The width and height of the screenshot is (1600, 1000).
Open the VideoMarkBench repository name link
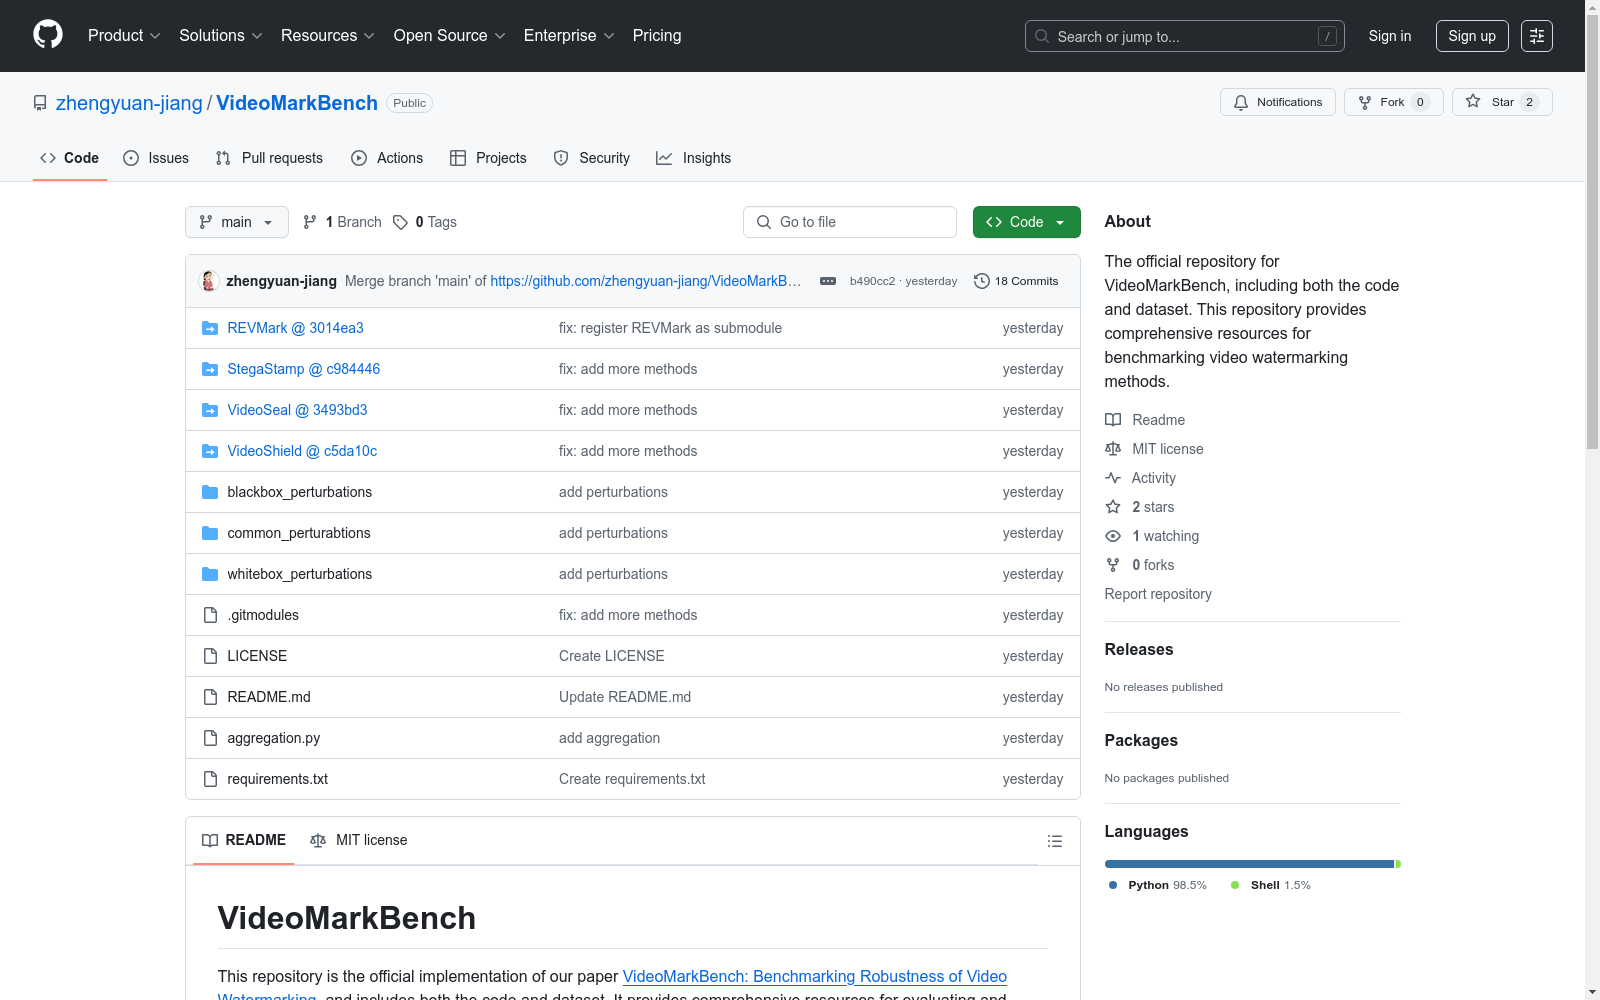(x=297, y=103)
